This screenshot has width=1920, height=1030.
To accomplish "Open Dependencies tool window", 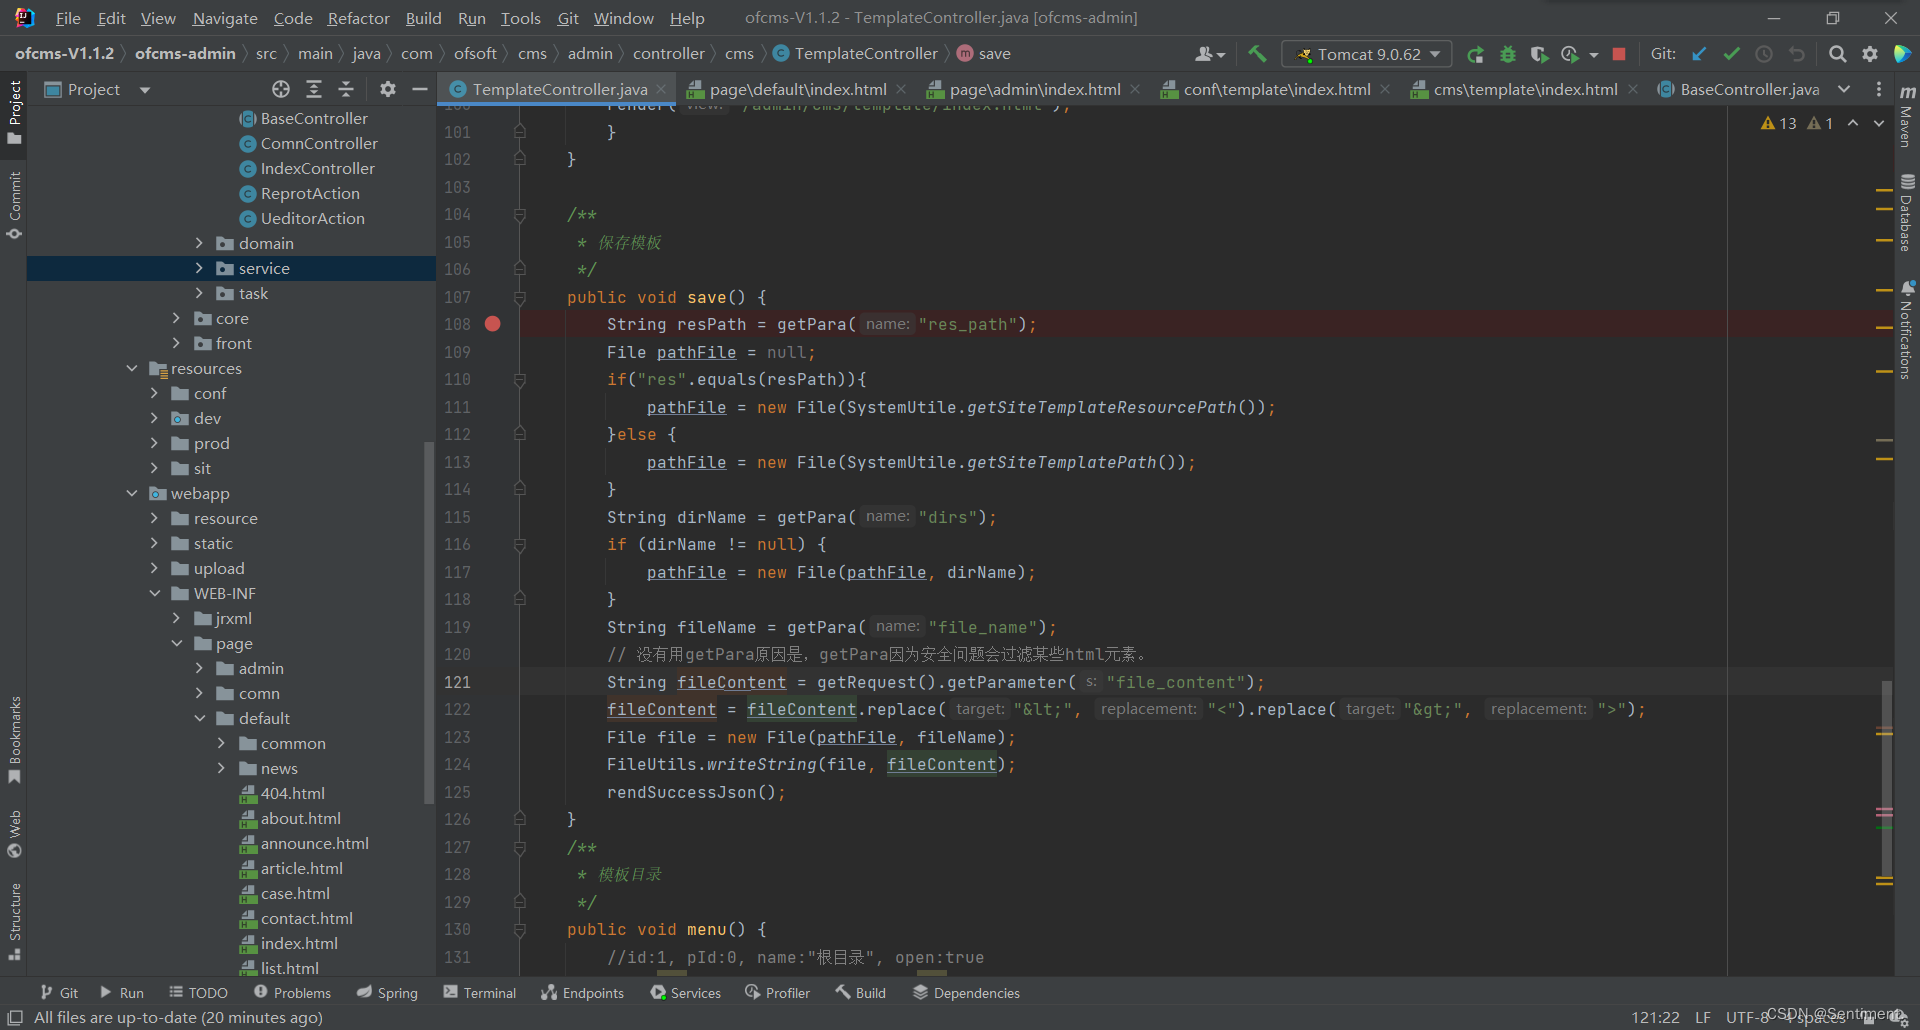I will (966, 992).
